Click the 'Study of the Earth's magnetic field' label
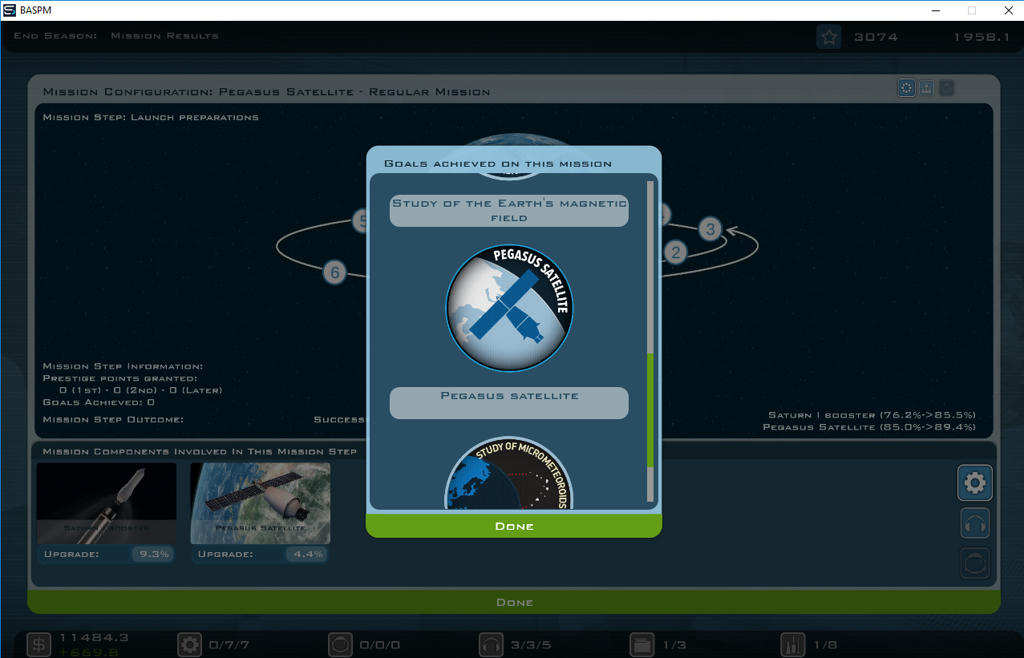 click(x=509, y=210)
